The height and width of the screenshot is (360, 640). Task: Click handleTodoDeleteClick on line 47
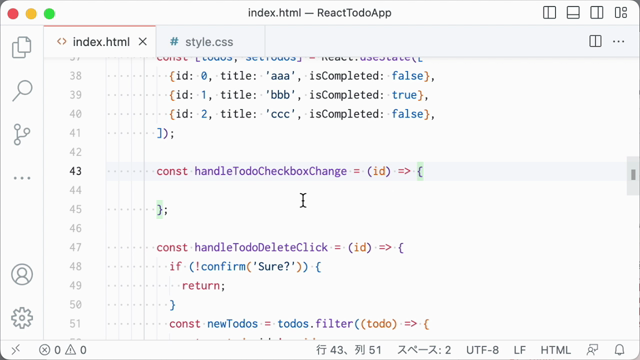(x=261, y=247)
